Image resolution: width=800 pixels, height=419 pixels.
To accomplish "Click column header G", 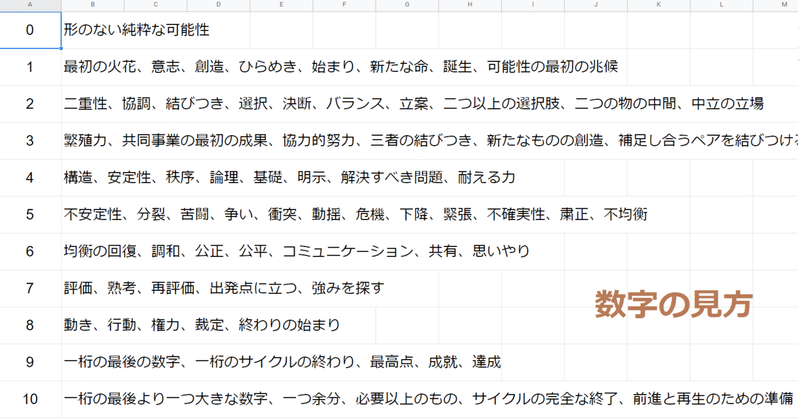I will click(407, 5).
